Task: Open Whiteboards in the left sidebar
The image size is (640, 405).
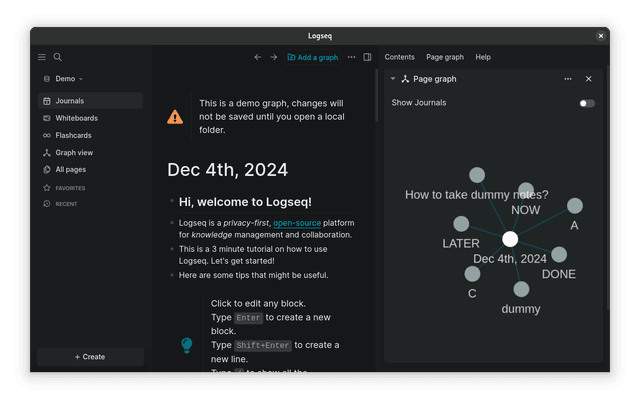Action: coord(90,118)
